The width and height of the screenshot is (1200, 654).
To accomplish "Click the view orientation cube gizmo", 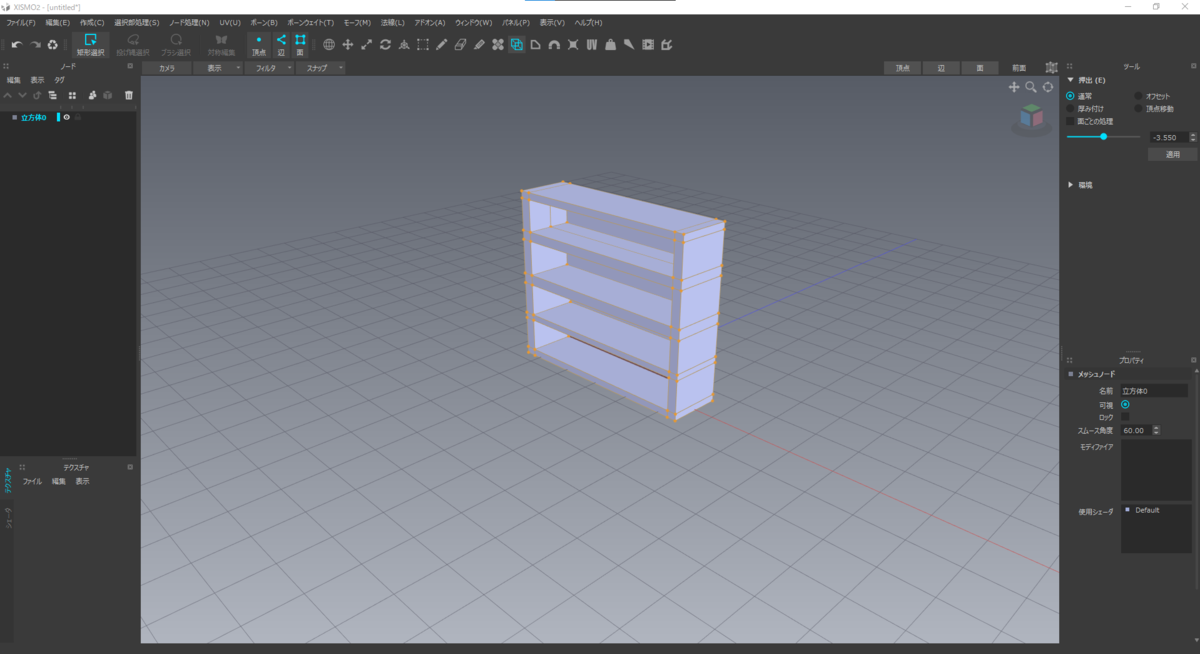I will click(1031, 118).
